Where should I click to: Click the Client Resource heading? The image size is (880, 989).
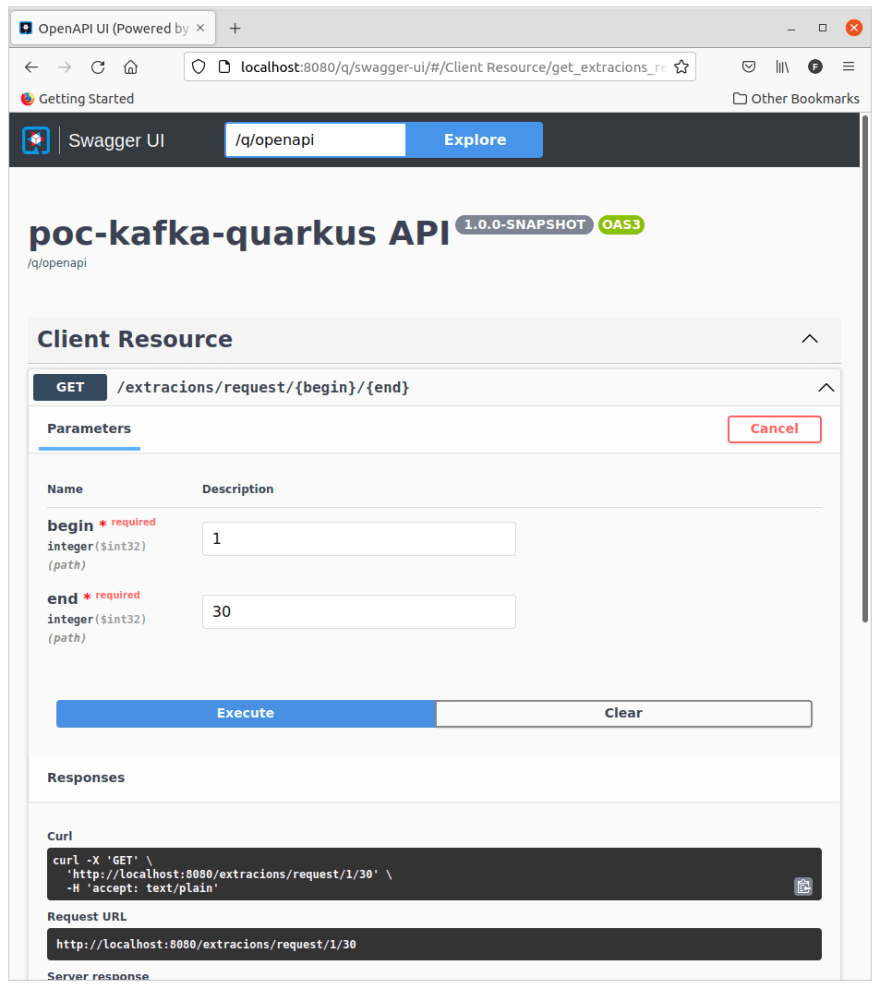(135, 339)
